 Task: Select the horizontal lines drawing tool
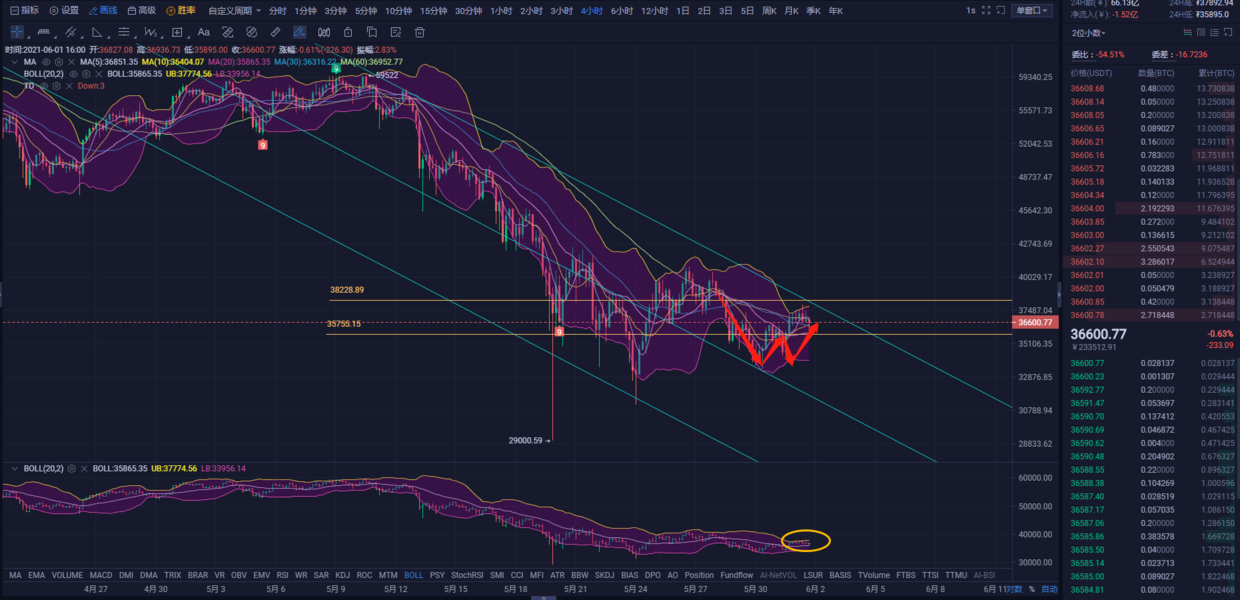(x=123, y=32)
